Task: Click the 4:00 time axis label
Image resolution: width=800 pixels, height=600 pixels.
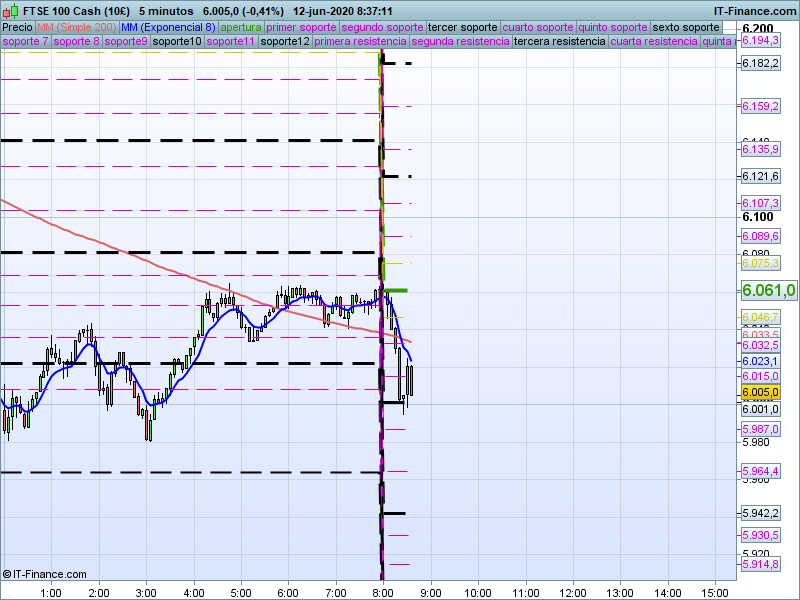Action: (x=193, y=593)
